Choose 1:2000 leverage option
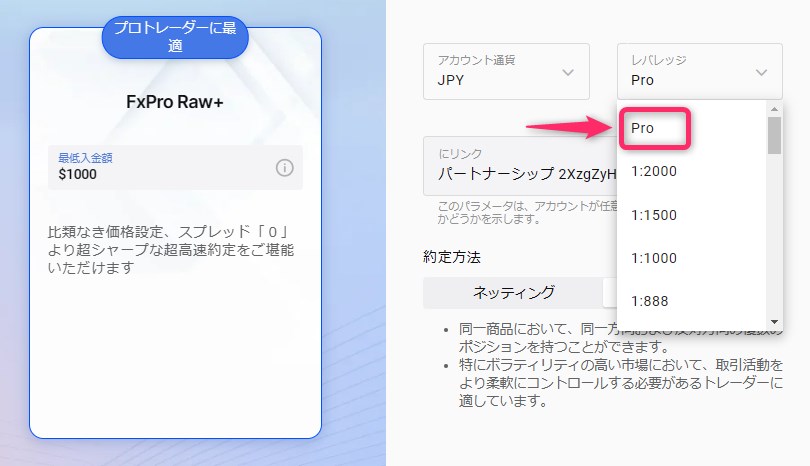Image resolution: width=810 pixels, height=466 pixels. pyautogui.click(x=691, y=172)
